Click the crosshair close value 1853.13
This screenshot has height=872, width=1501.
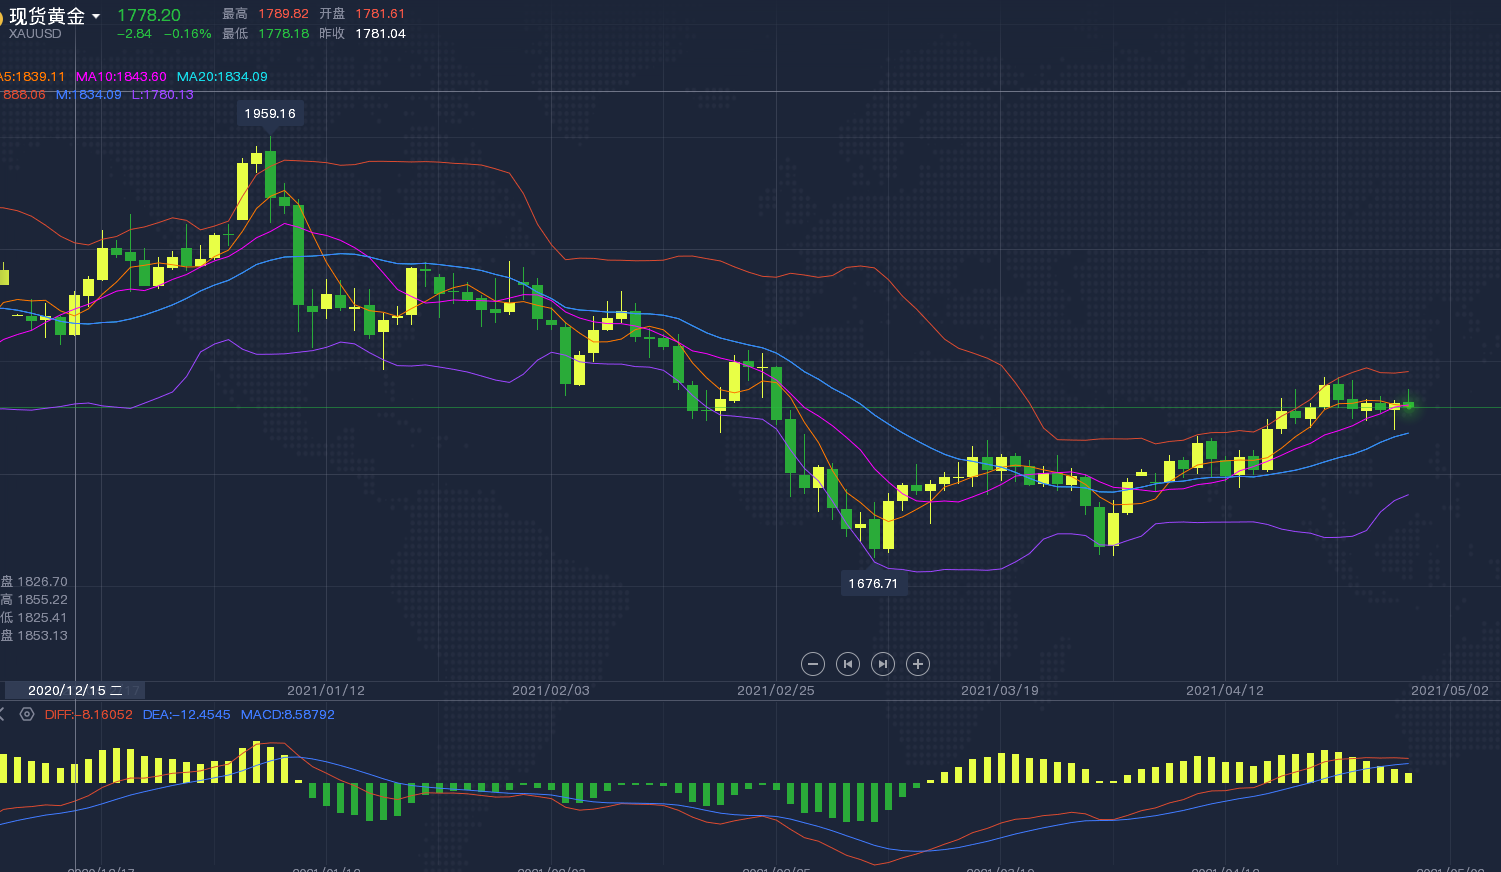pyautogui.click(x=42, y=636)
